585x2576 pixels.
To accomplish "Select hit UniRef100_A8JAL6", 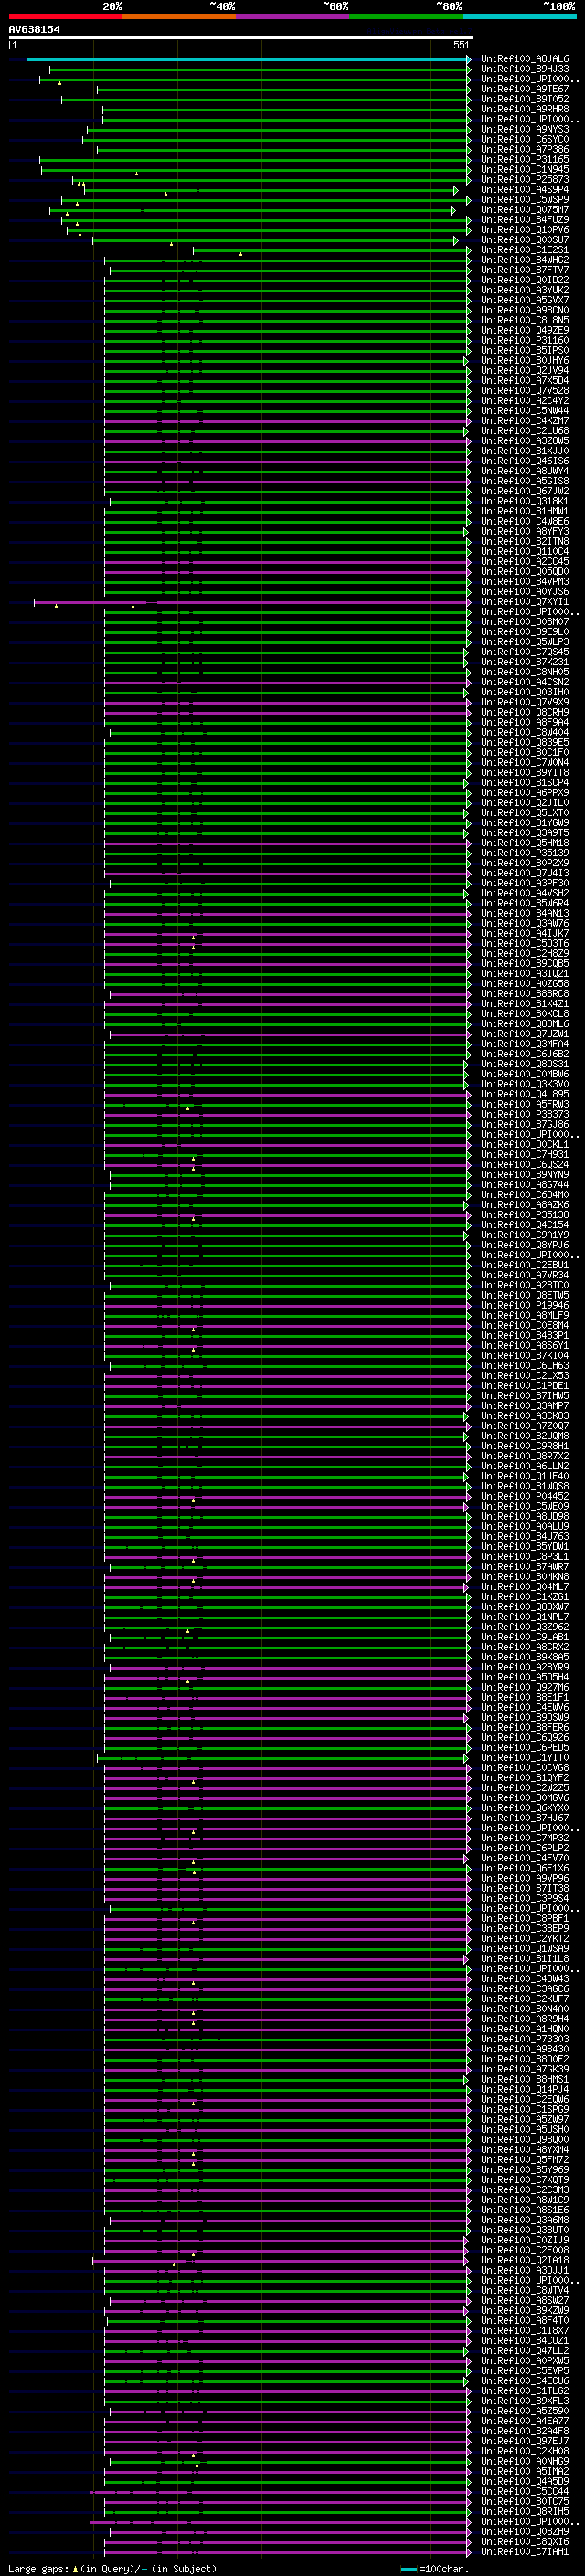I will tap(524, 59).
